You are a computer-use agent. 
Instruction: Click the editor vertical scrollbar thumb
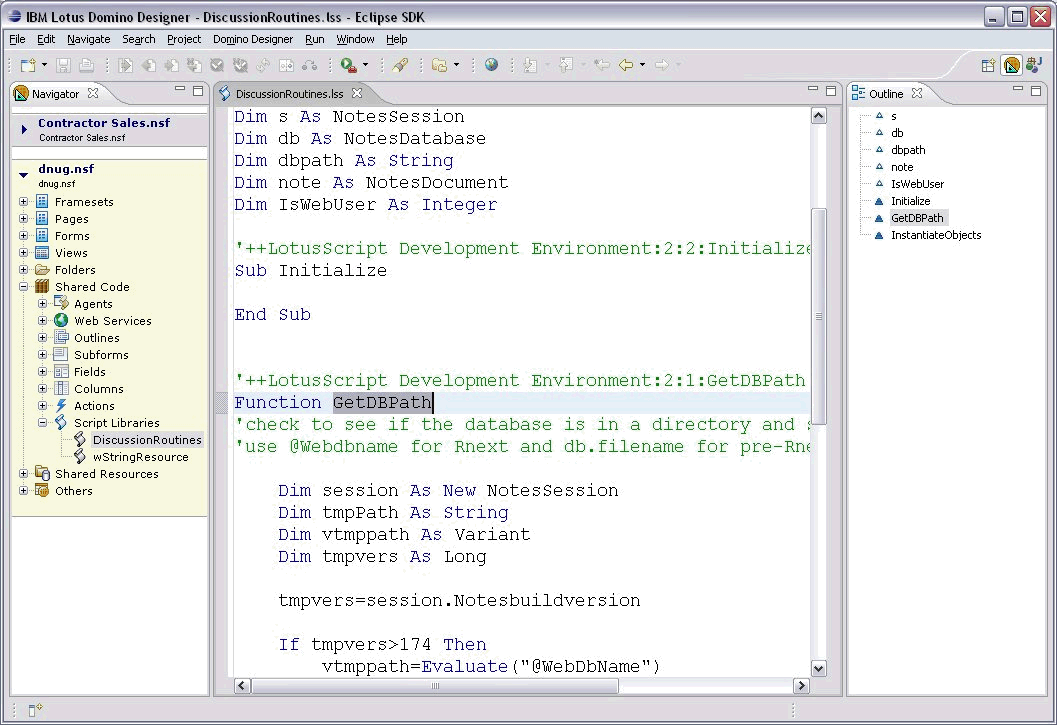pyautogui.click(x=818, y=316)
